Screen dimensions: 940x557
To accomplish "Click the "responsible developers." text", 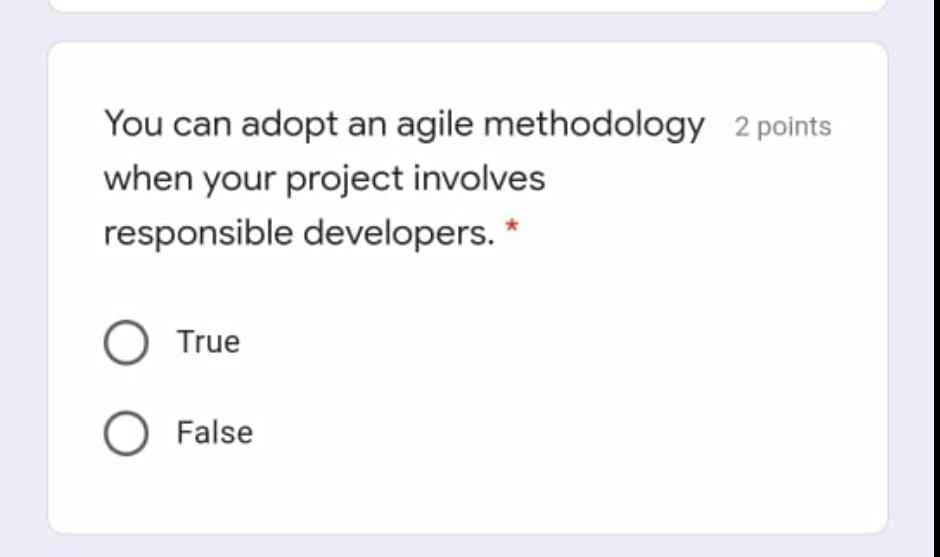I will pyautogui.click(x=299, y=233).
